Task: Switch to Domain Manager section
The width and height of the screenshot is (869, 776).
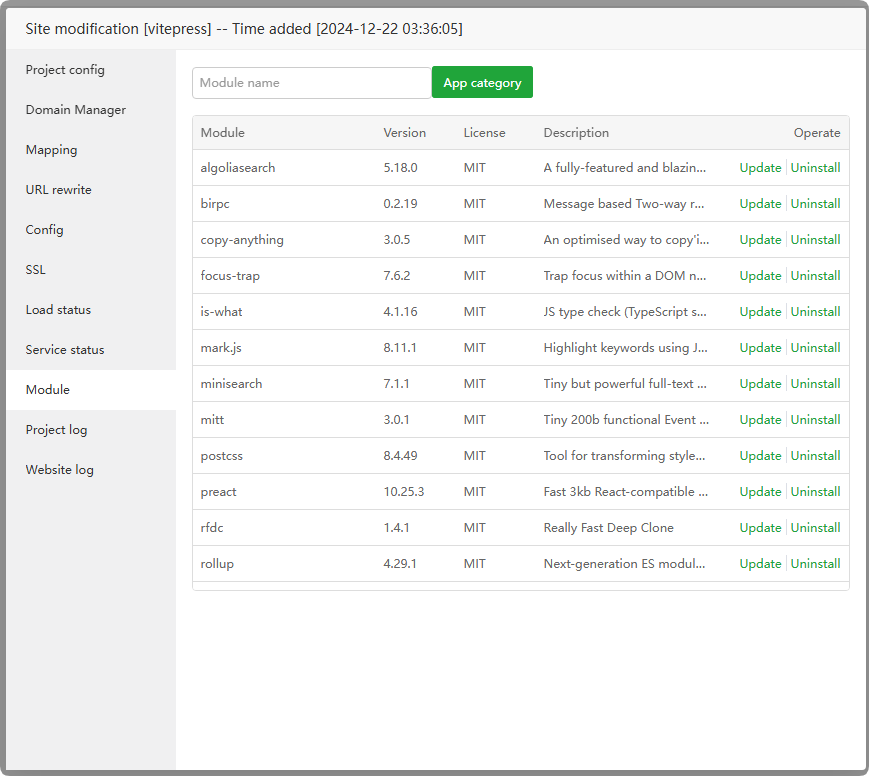Action: coord(76,110)
